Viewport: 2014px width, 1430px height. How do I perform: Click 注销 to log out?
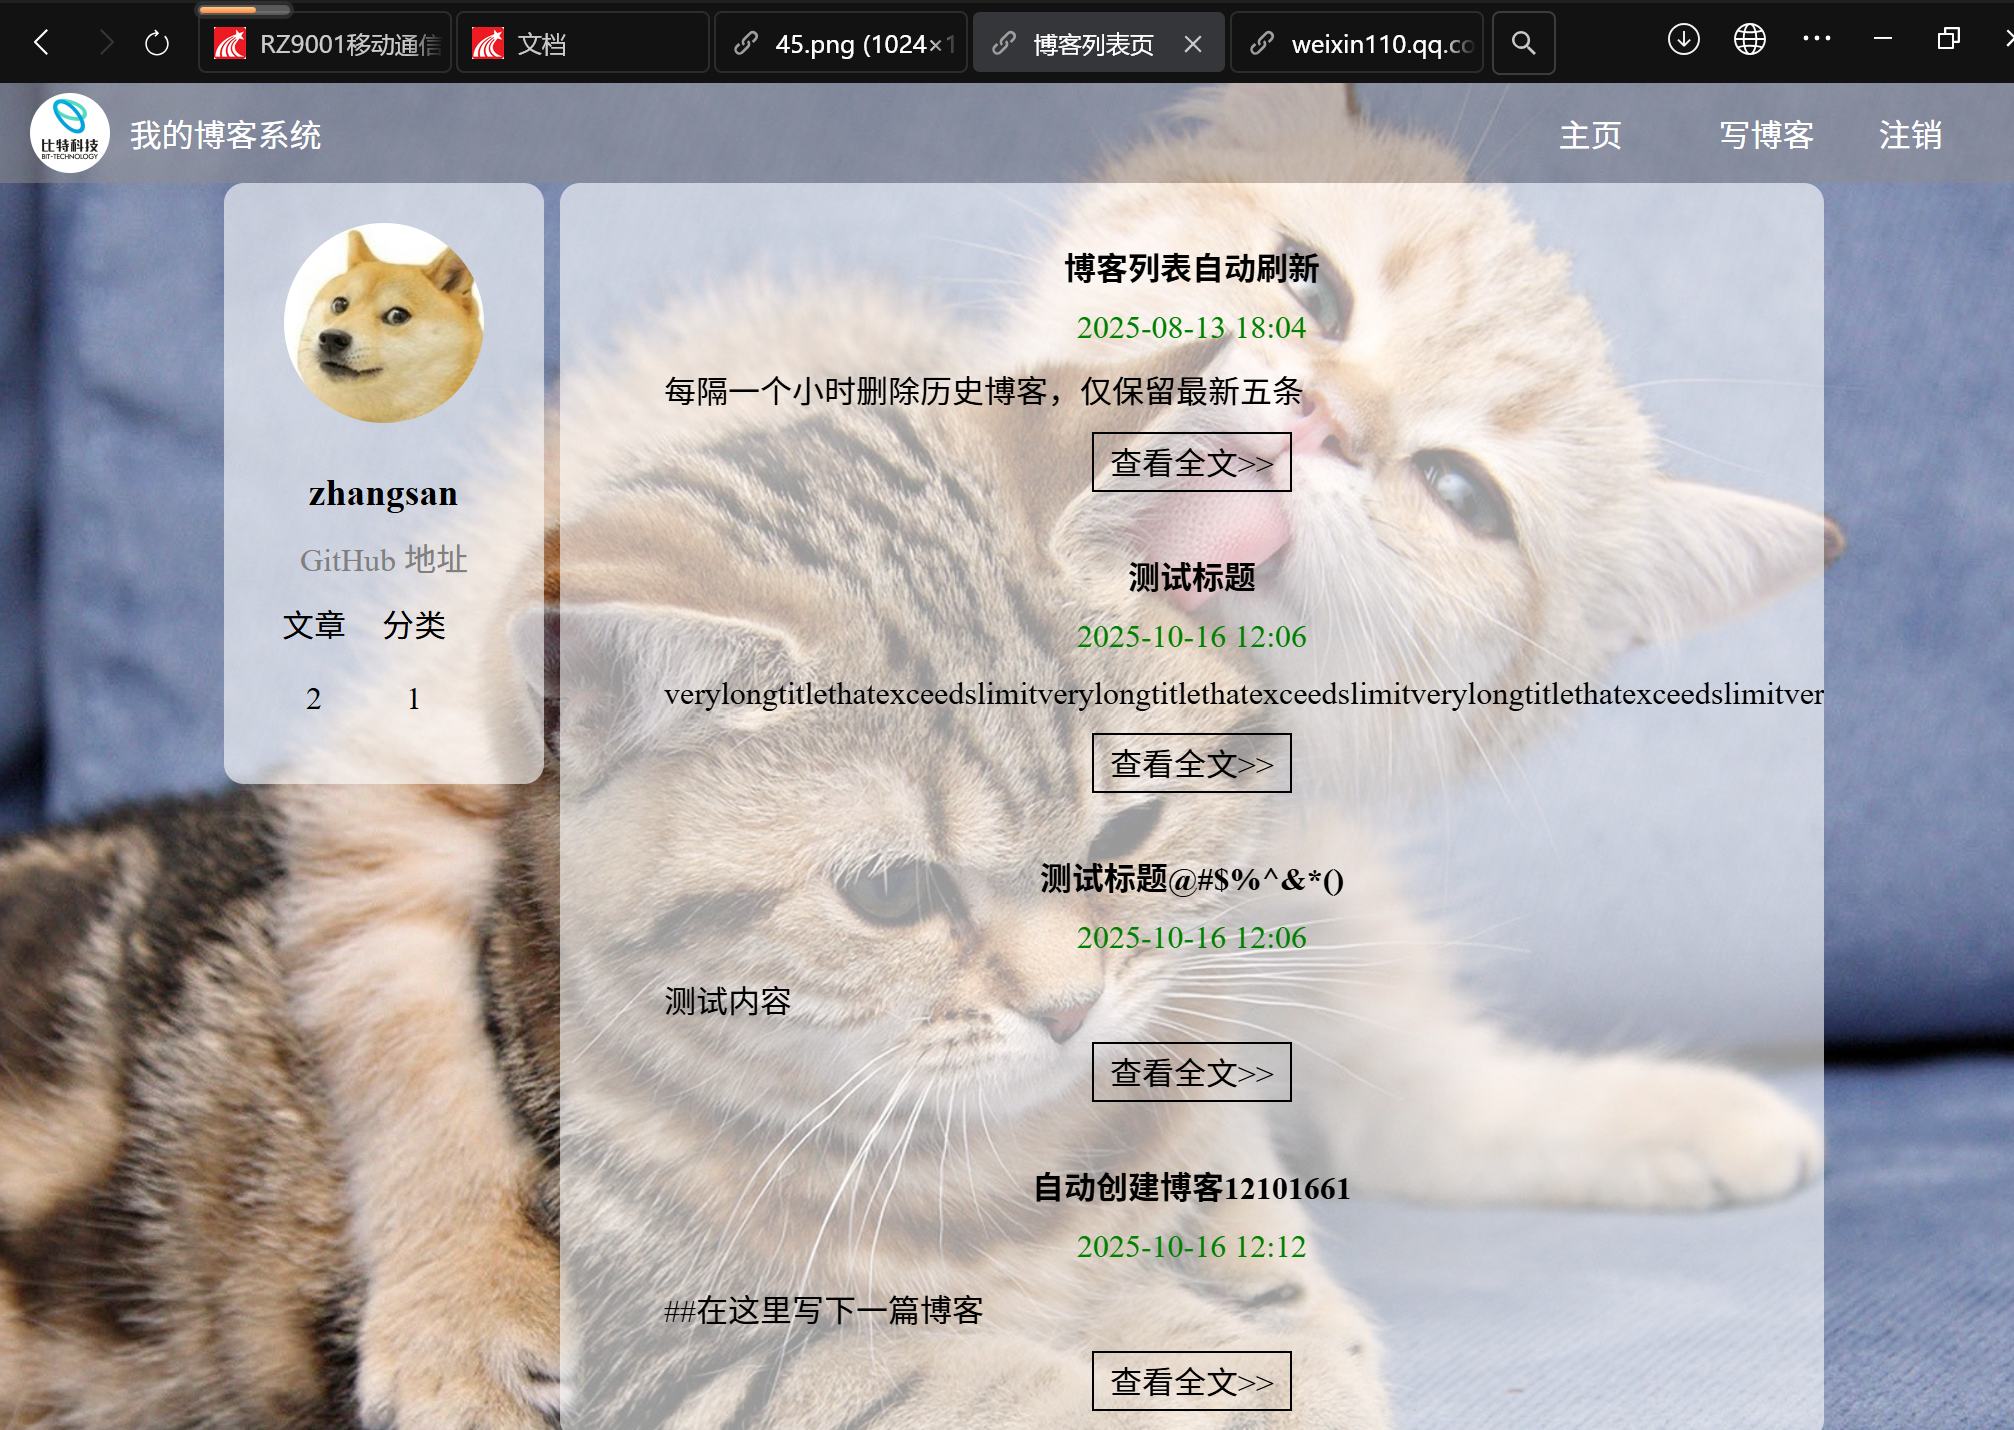(x=1910, y=135)
